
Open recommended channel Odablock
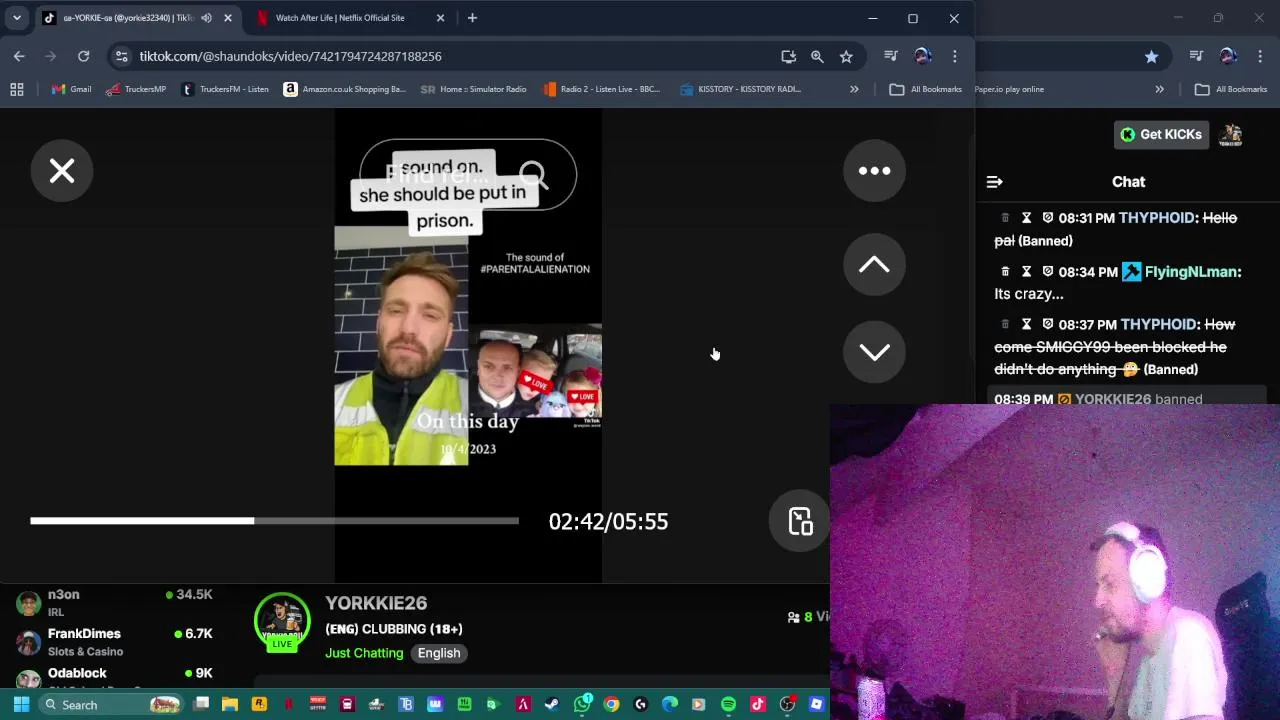[x=115, y=679]
